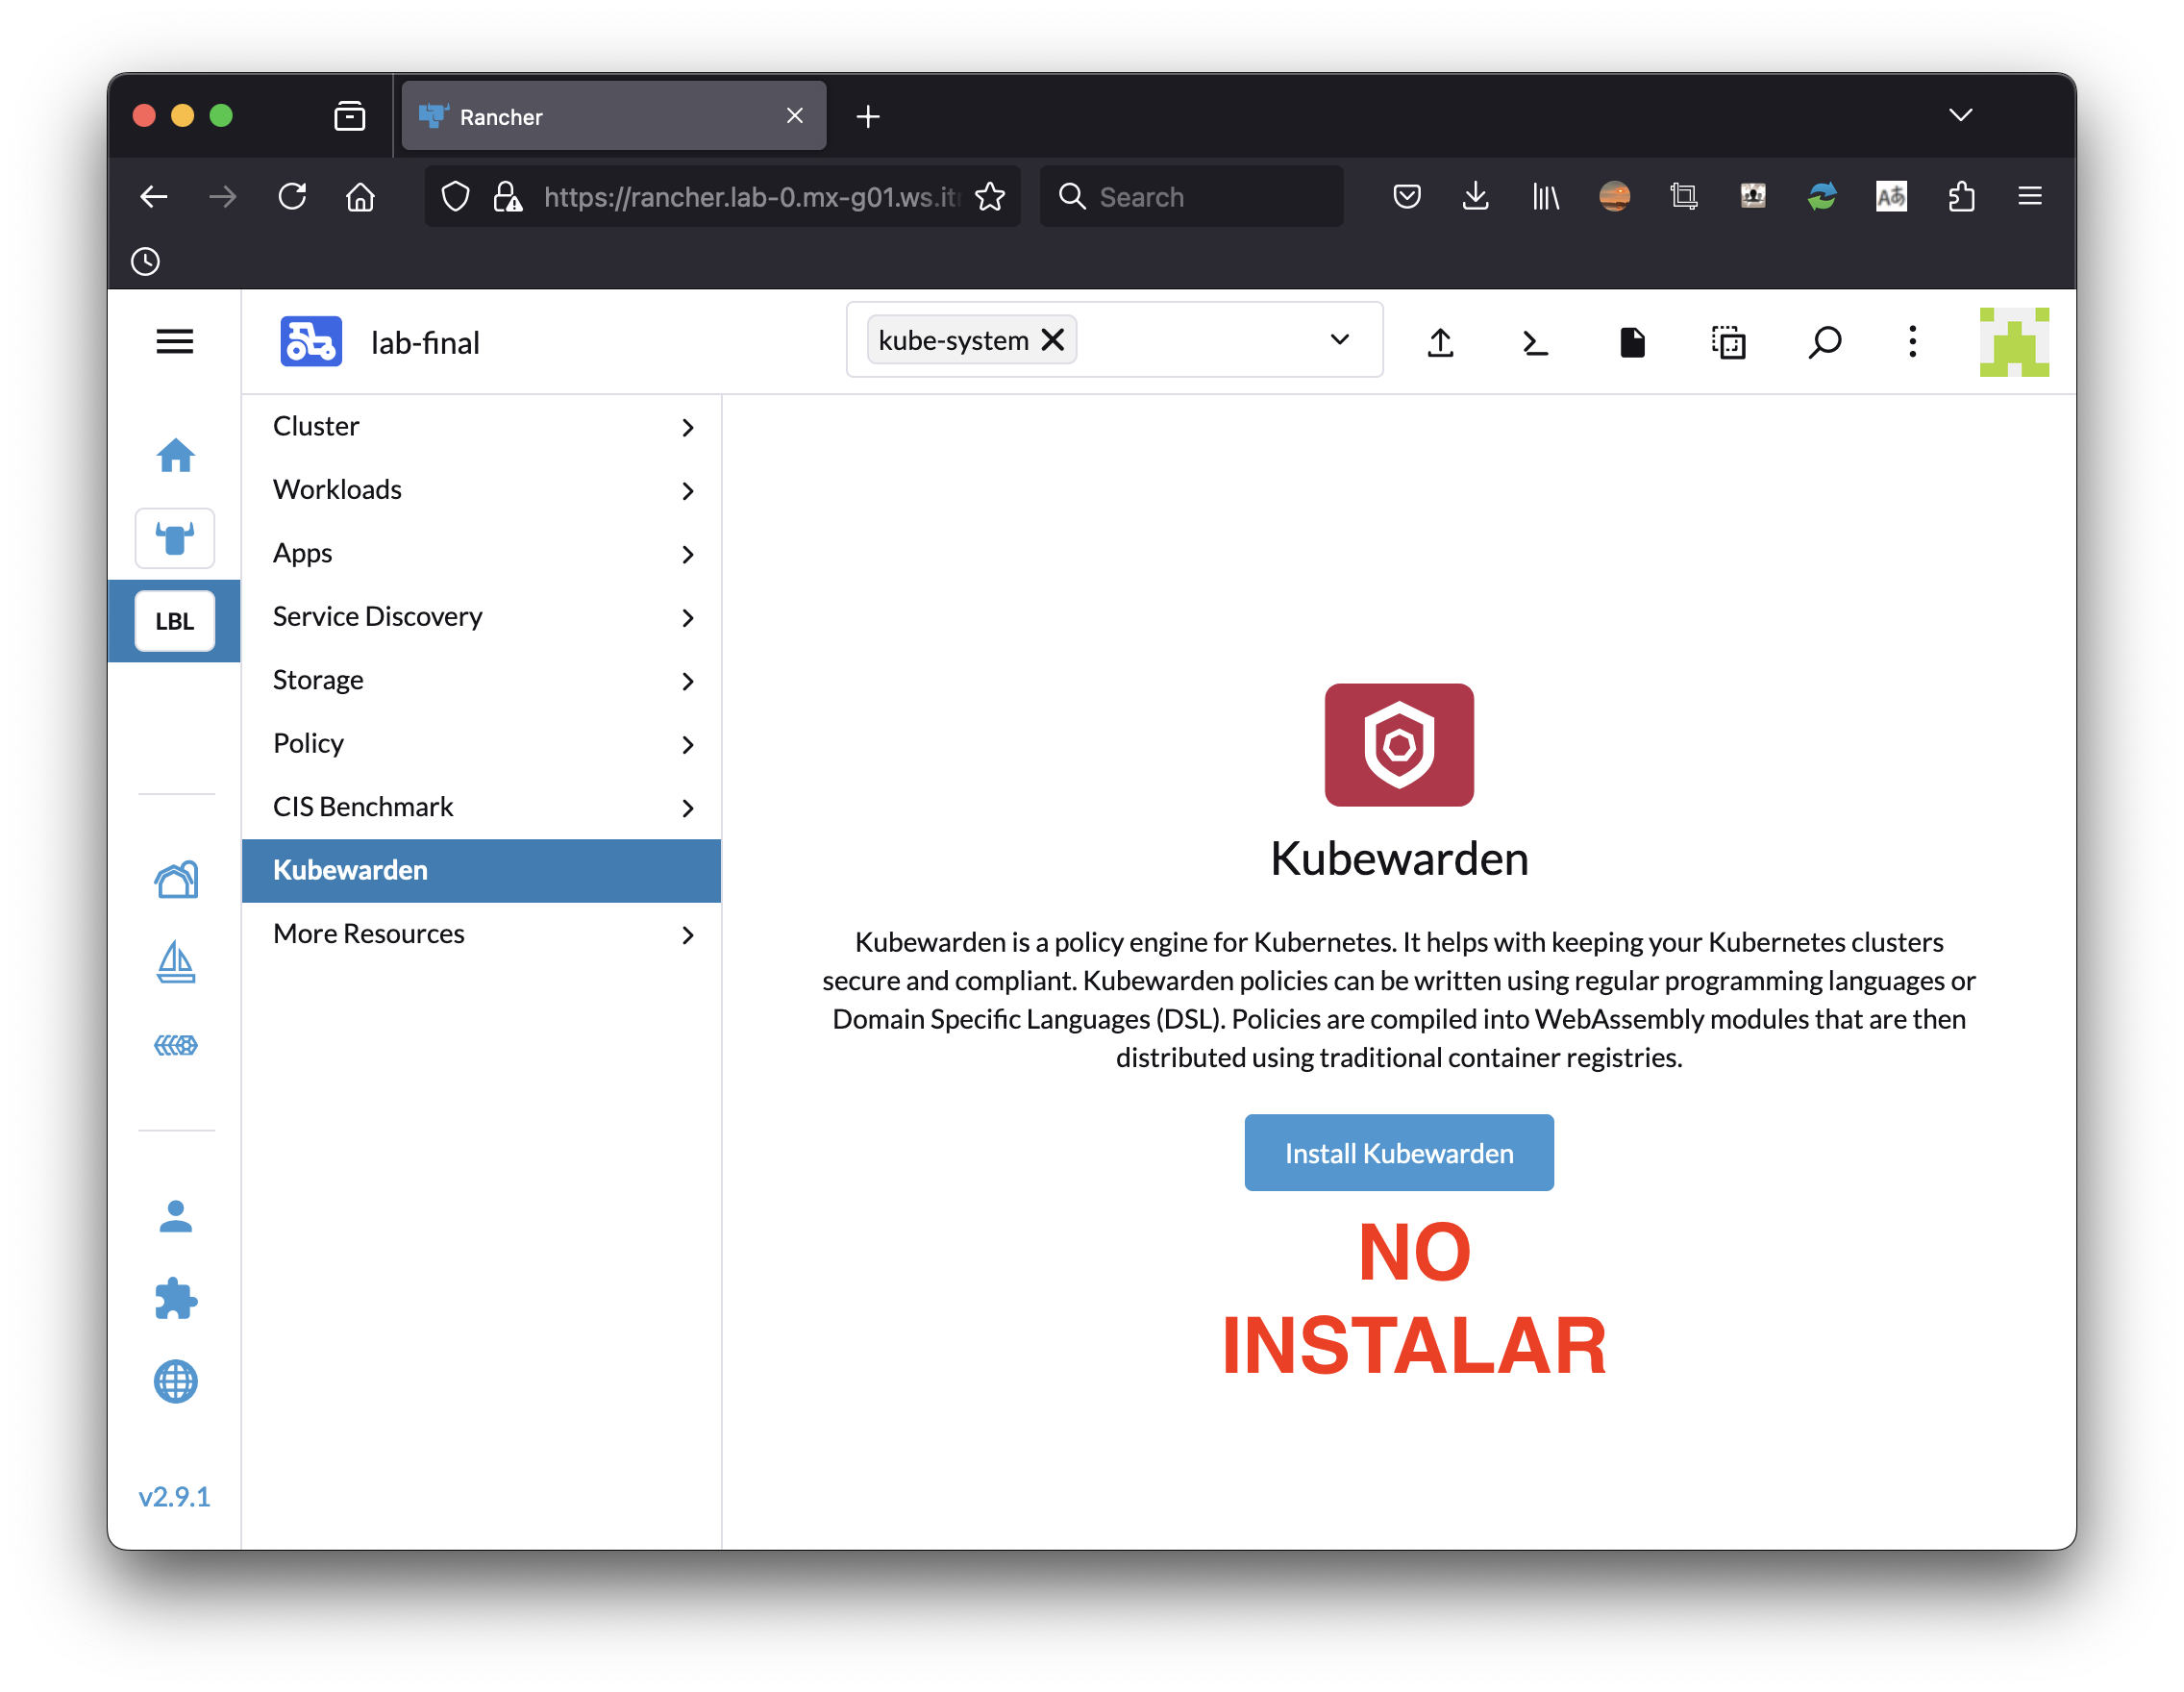Open user avatar menu
Viewport: 2184px width, 1692px height.
[x=2014, y=342]
